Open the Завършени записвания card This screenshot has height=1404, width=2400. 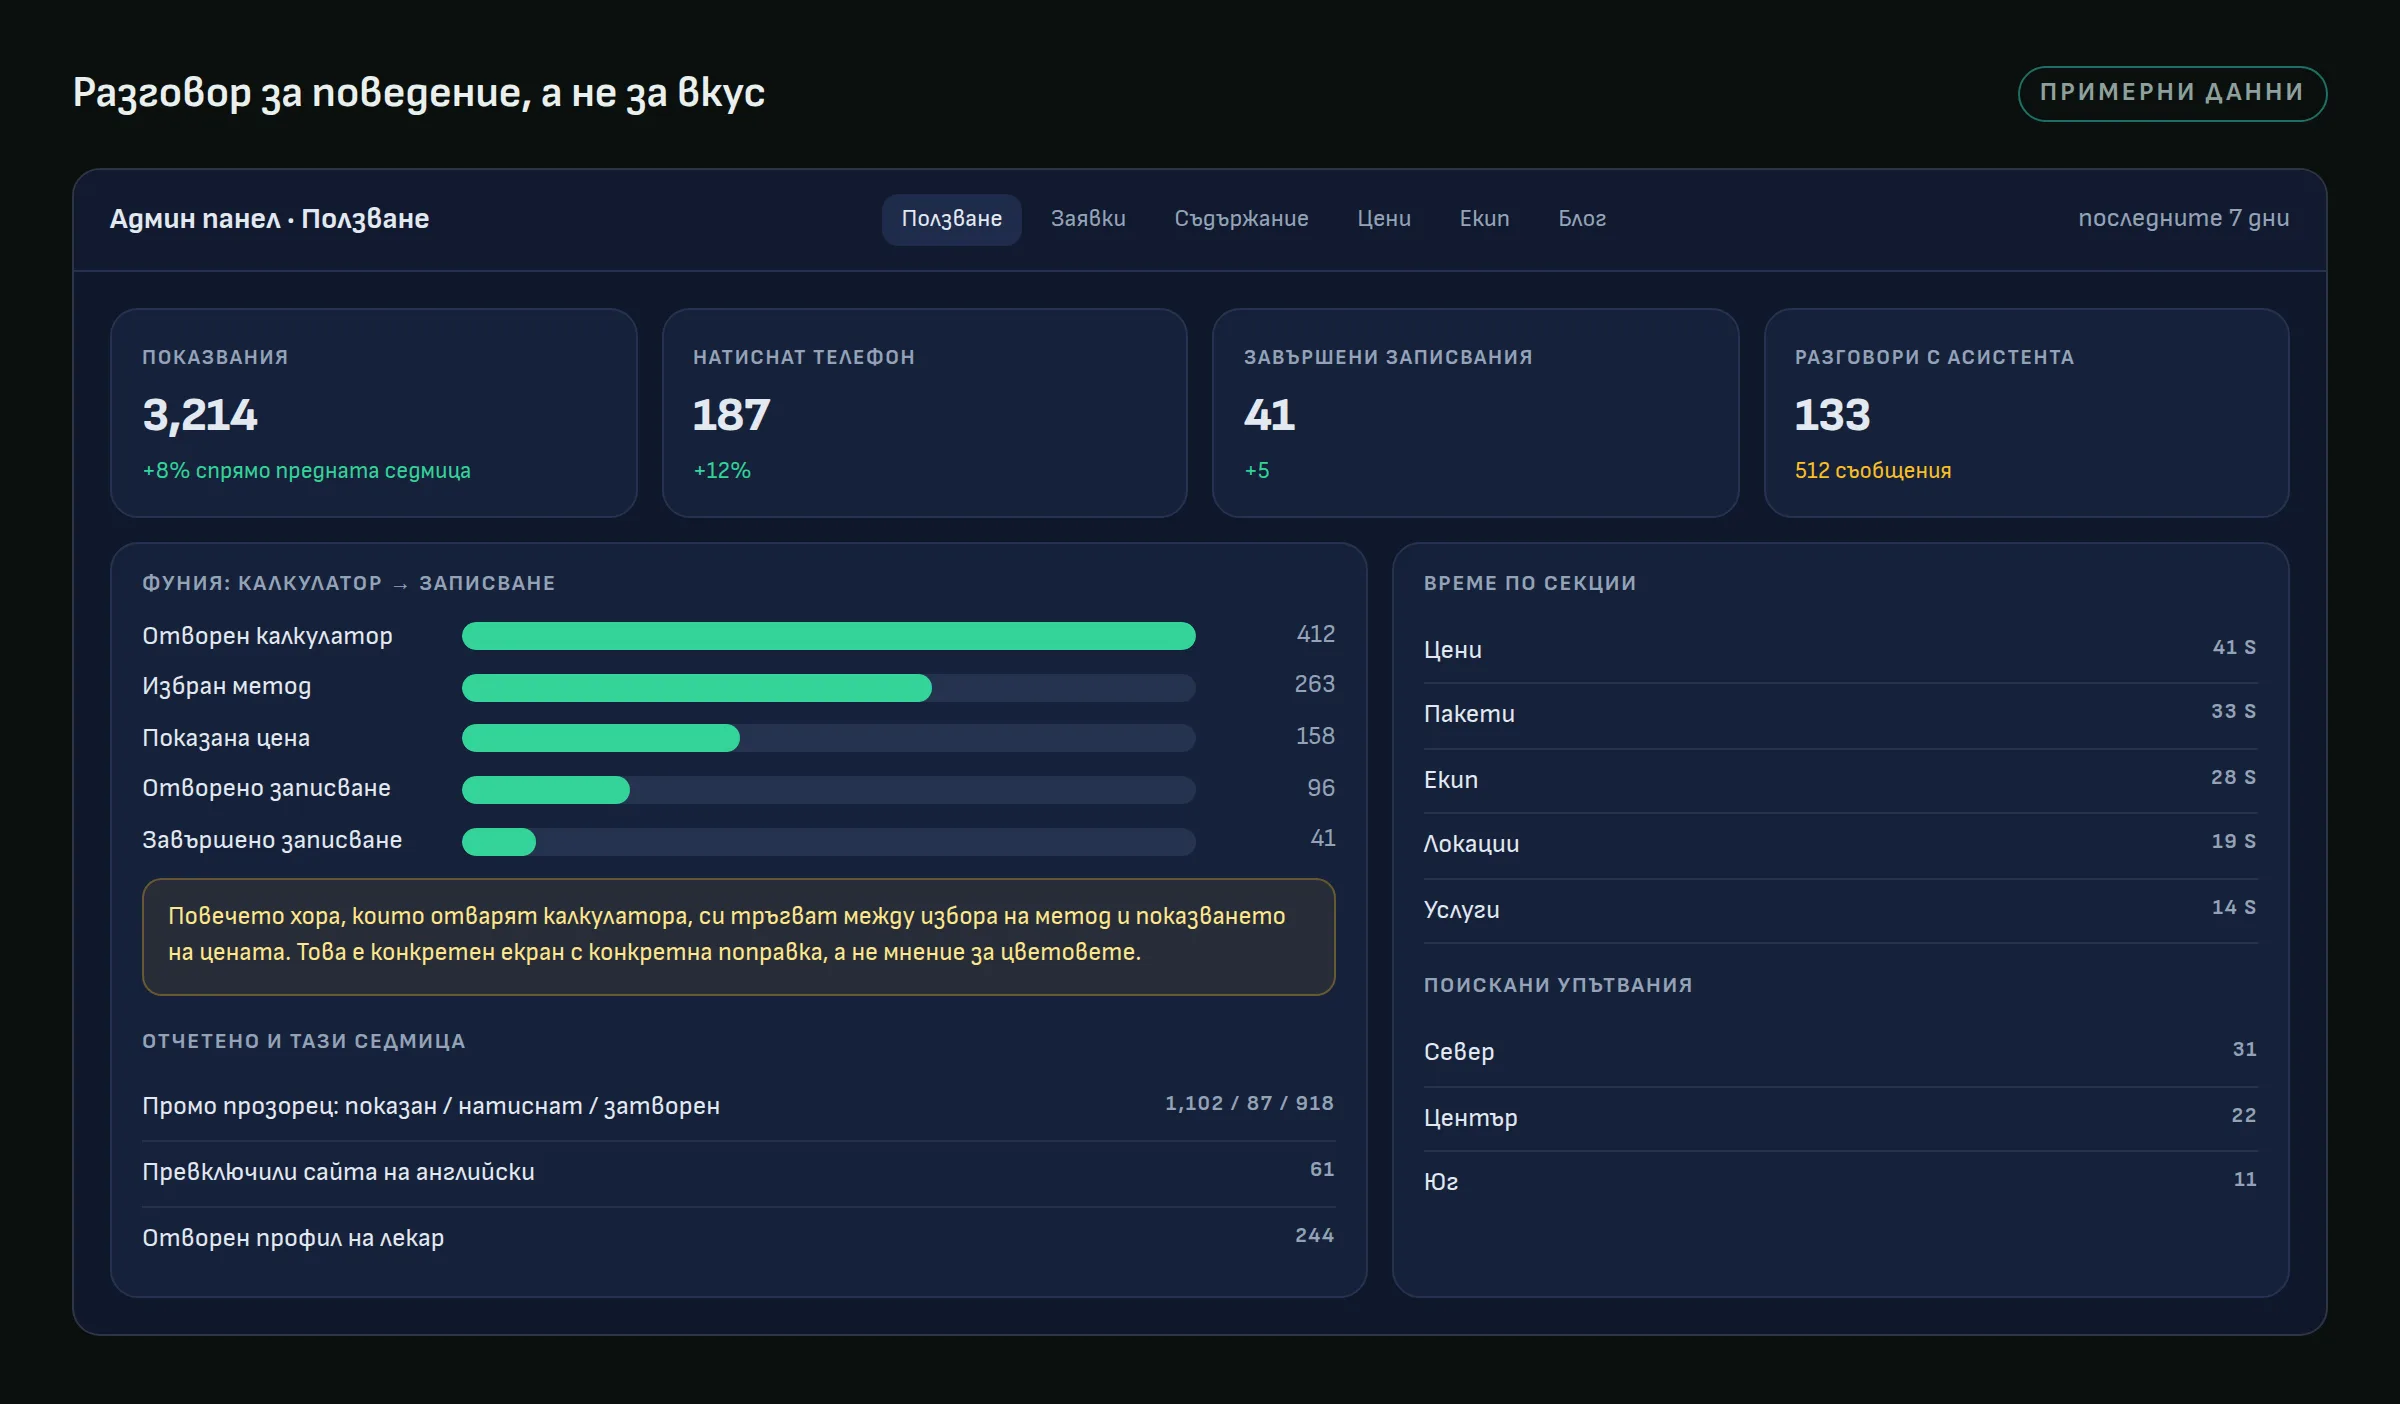click(x=1475, y=413)
